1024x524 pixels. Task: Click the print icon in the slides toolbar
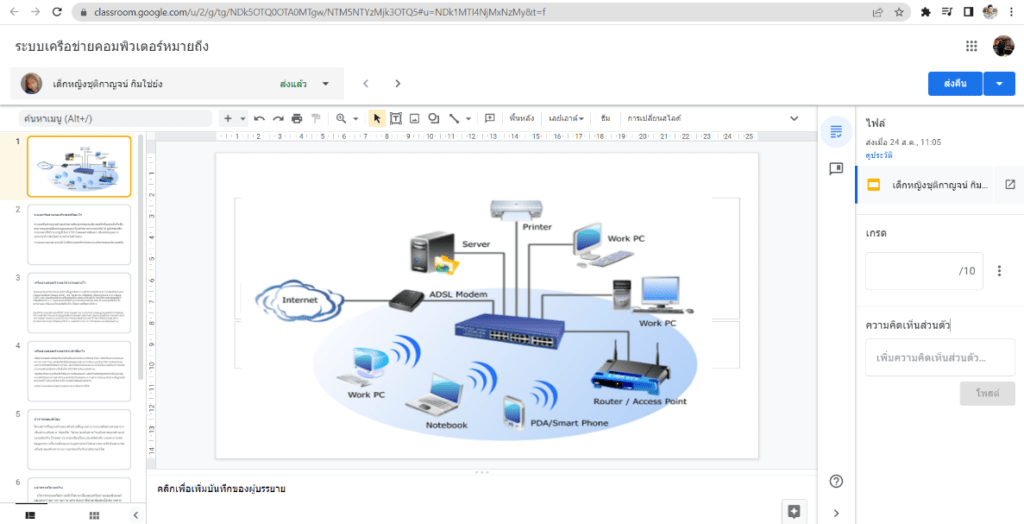point(297,118)
